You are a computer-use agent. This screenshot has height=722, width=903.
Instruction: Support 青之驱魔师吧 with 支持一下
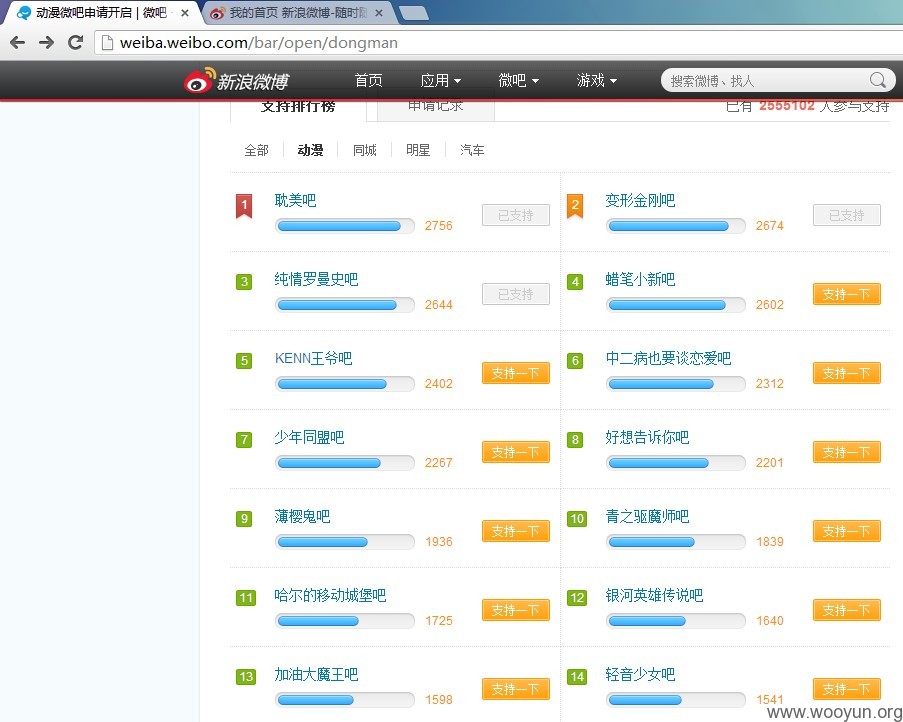847,531
